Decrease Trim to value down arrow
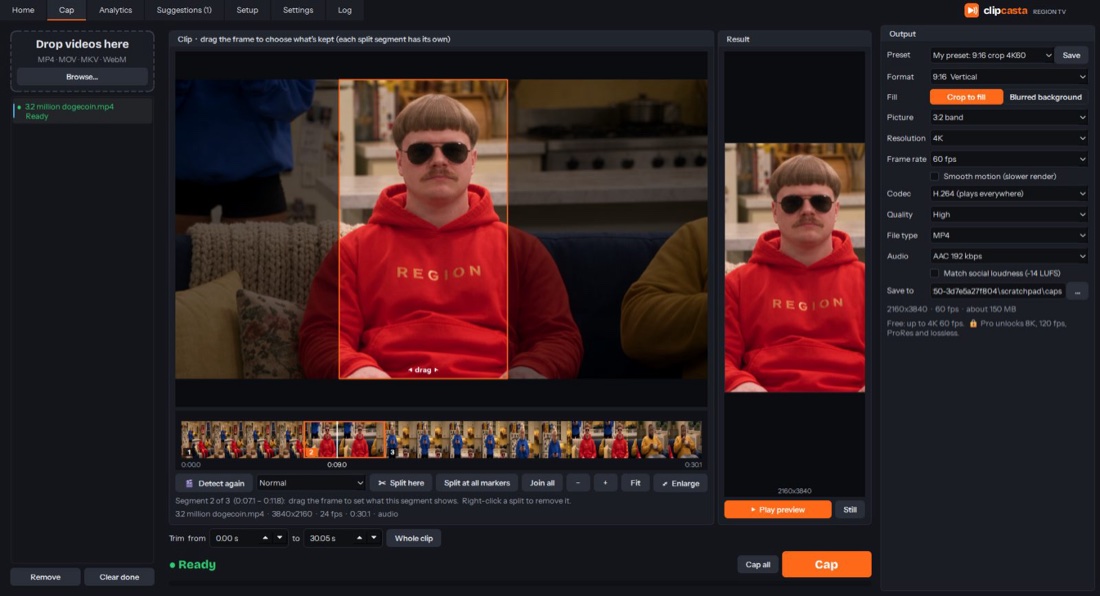 coord(374,538)
